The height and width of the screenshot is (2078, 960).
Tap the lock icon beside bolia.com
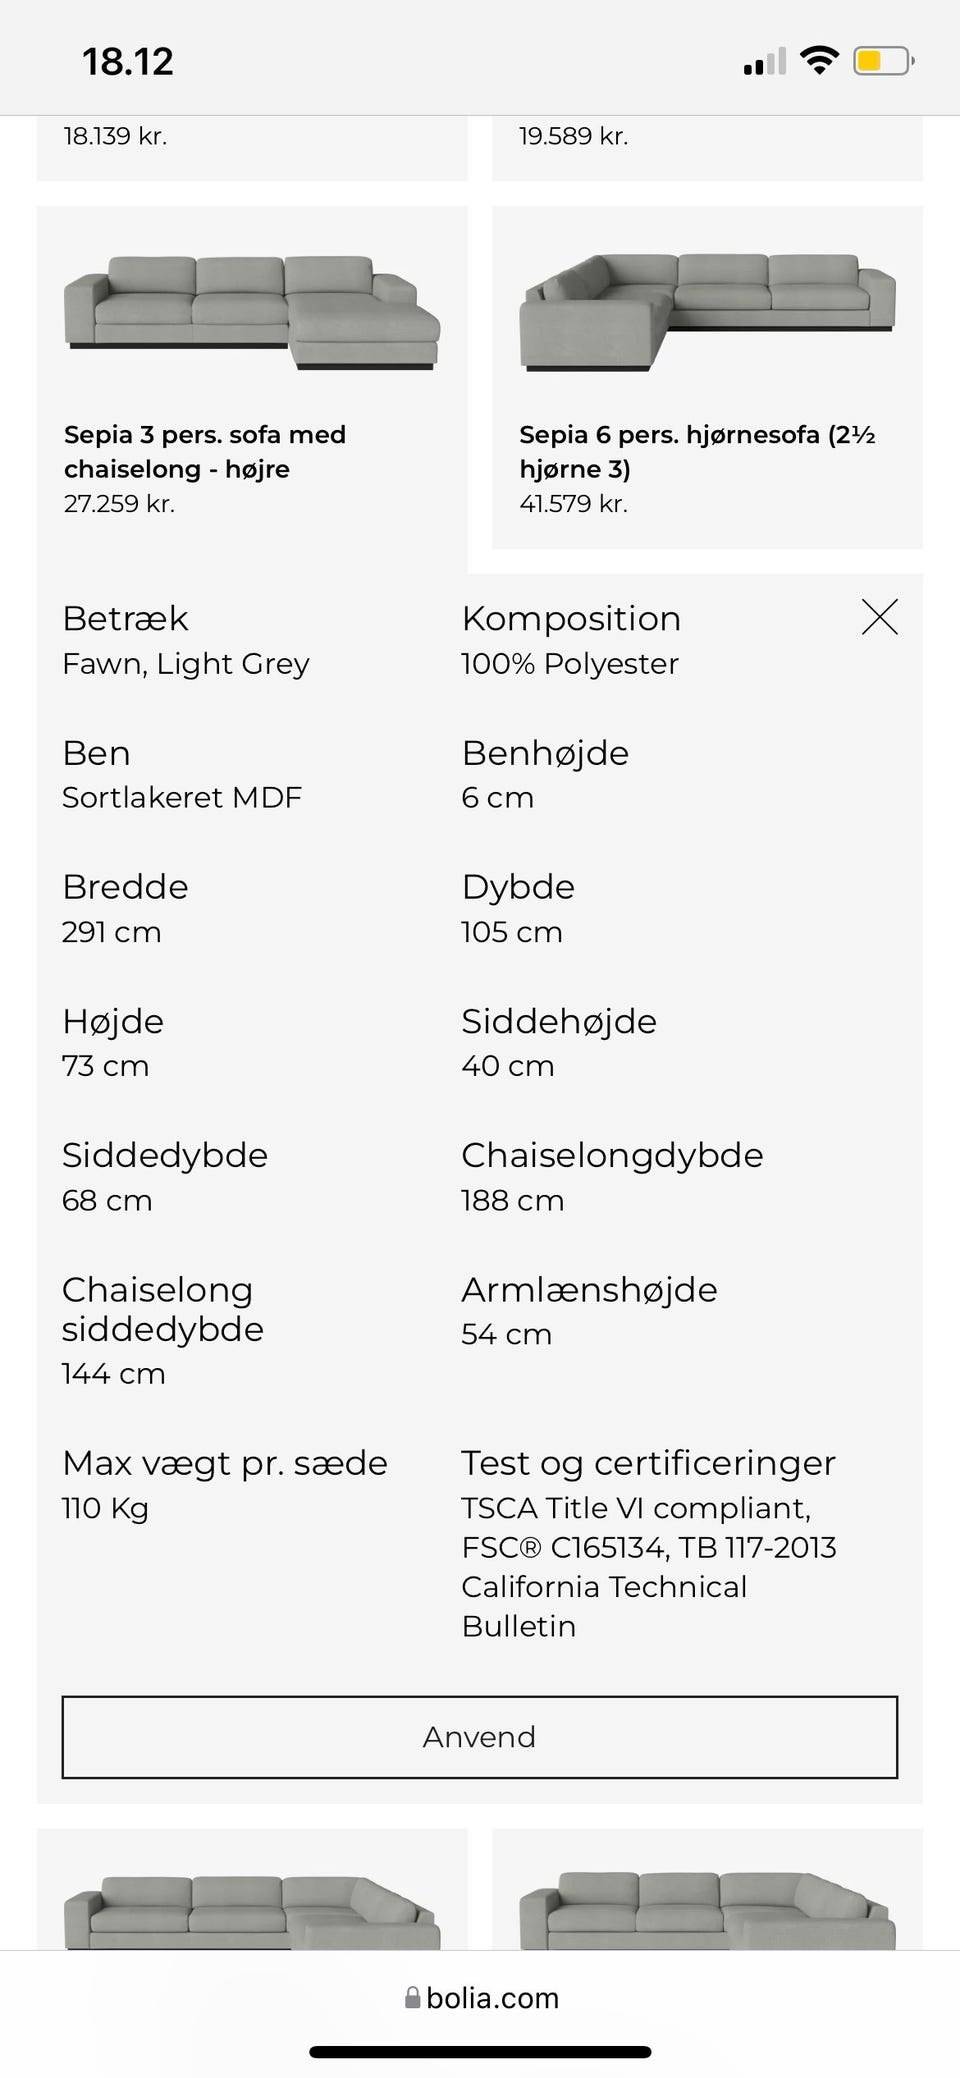[412, 1998]
